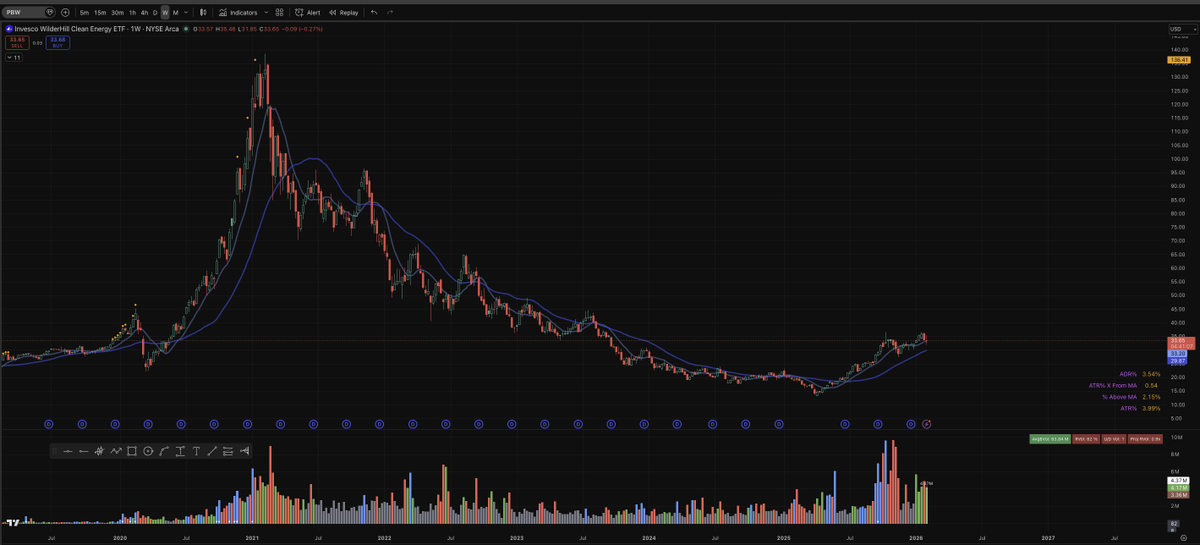Click the SELL 33.65 button
Viewport: 1200px width, 545px height.
tap(17, 42)
